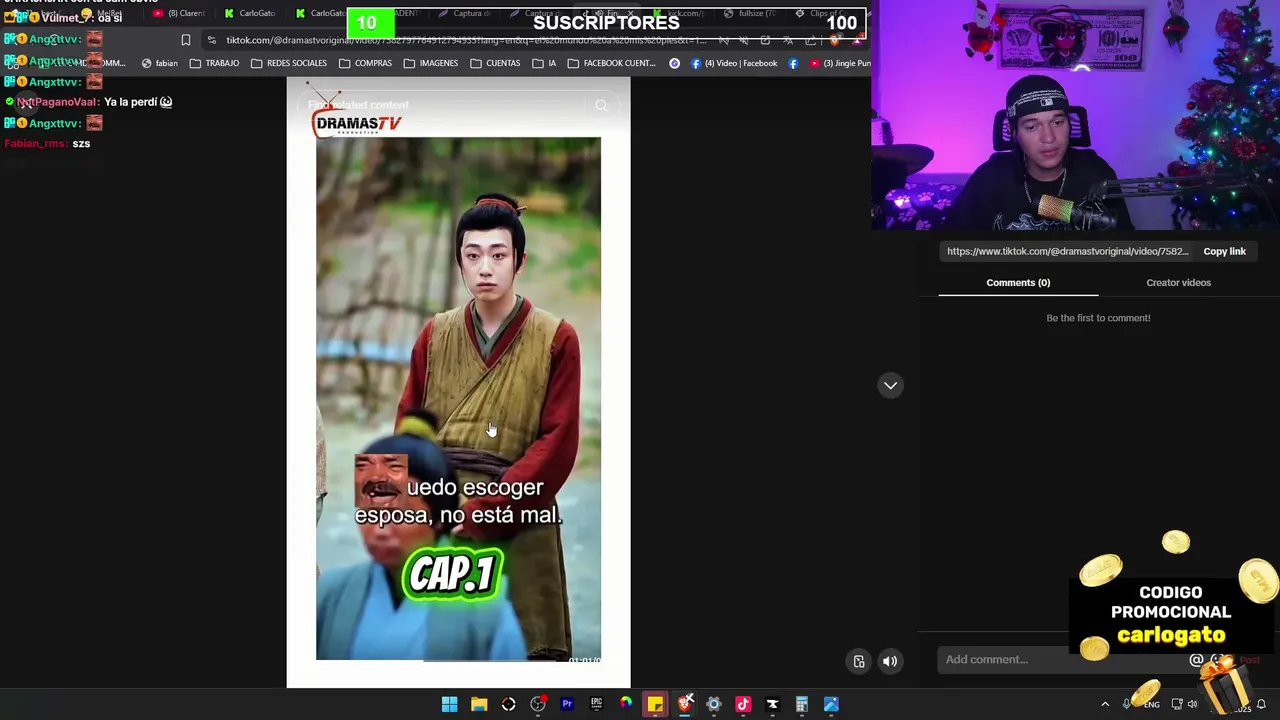Open the notifications bell in the tray

(x=1261, y=704)
